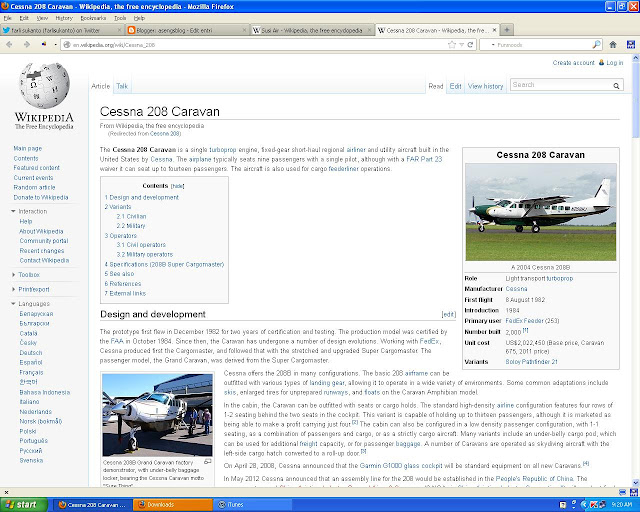Open the Random article sidebar link
This screenshot has width=640, height=512.
tap(34, 187)
